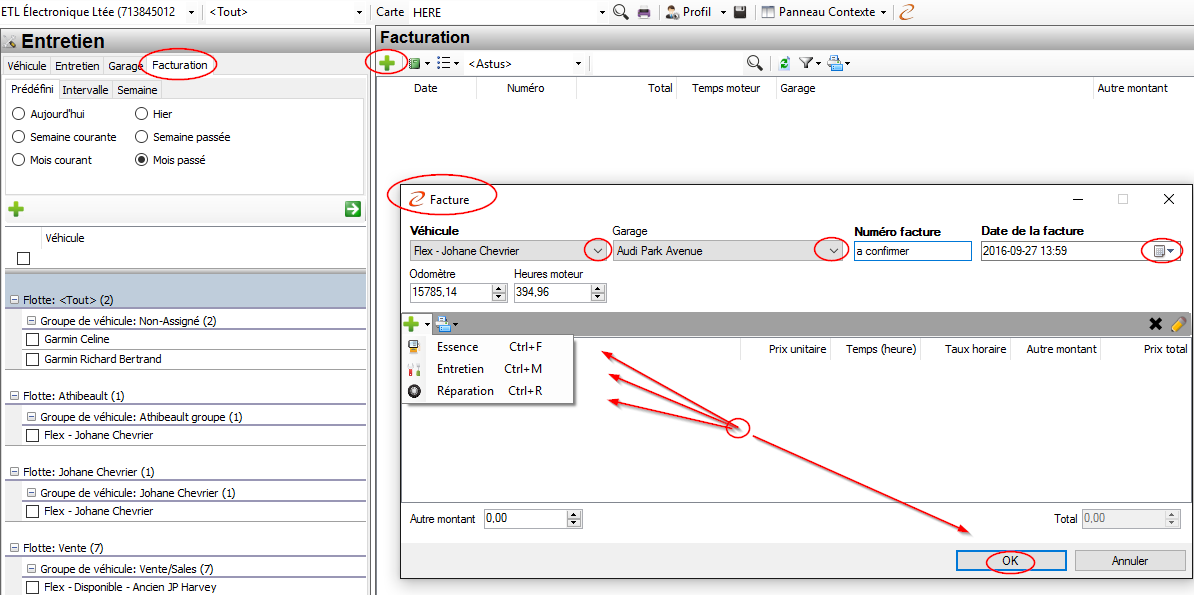Screen dimensions: 1194x595
Task: Click the green refresh icon in Facturation toolbar
Action: tap(784, 63)
